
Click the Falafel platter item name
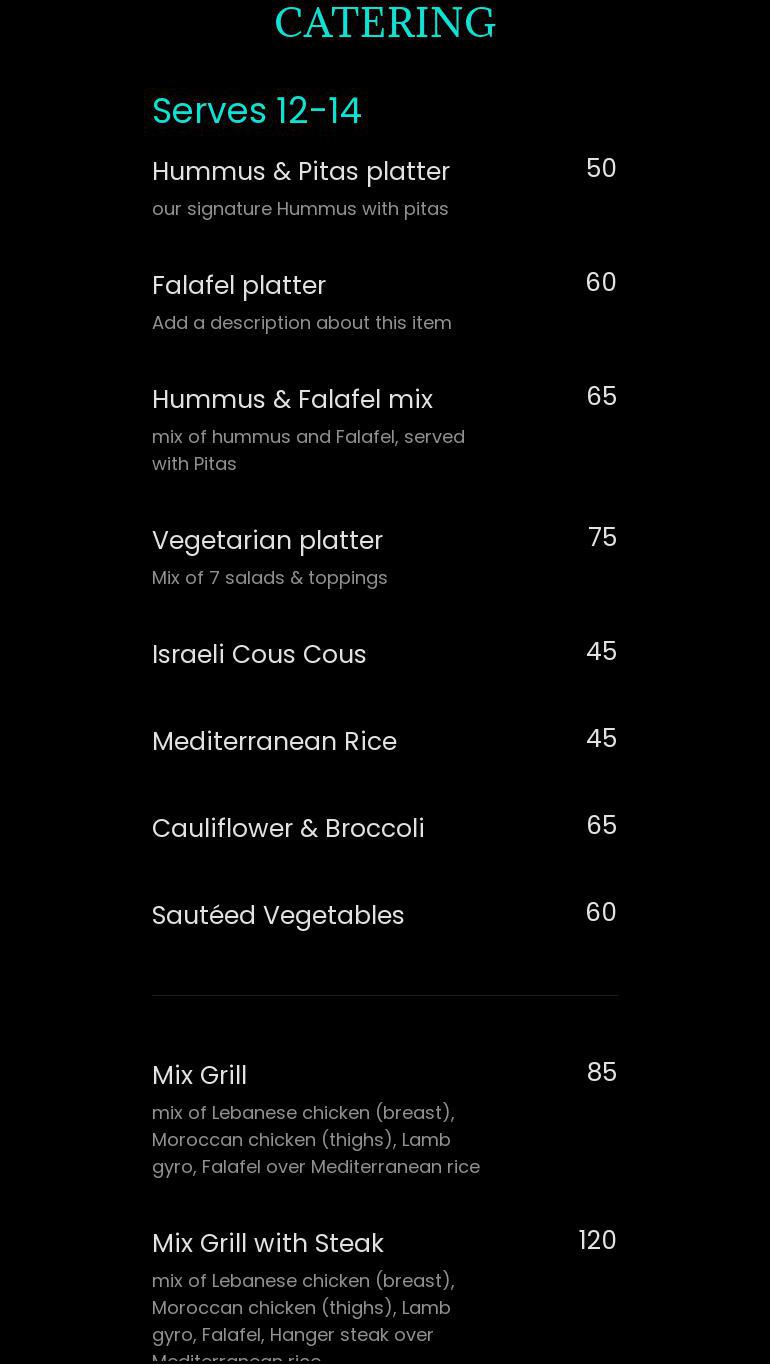pyautogui.click(x=239, y=285)
